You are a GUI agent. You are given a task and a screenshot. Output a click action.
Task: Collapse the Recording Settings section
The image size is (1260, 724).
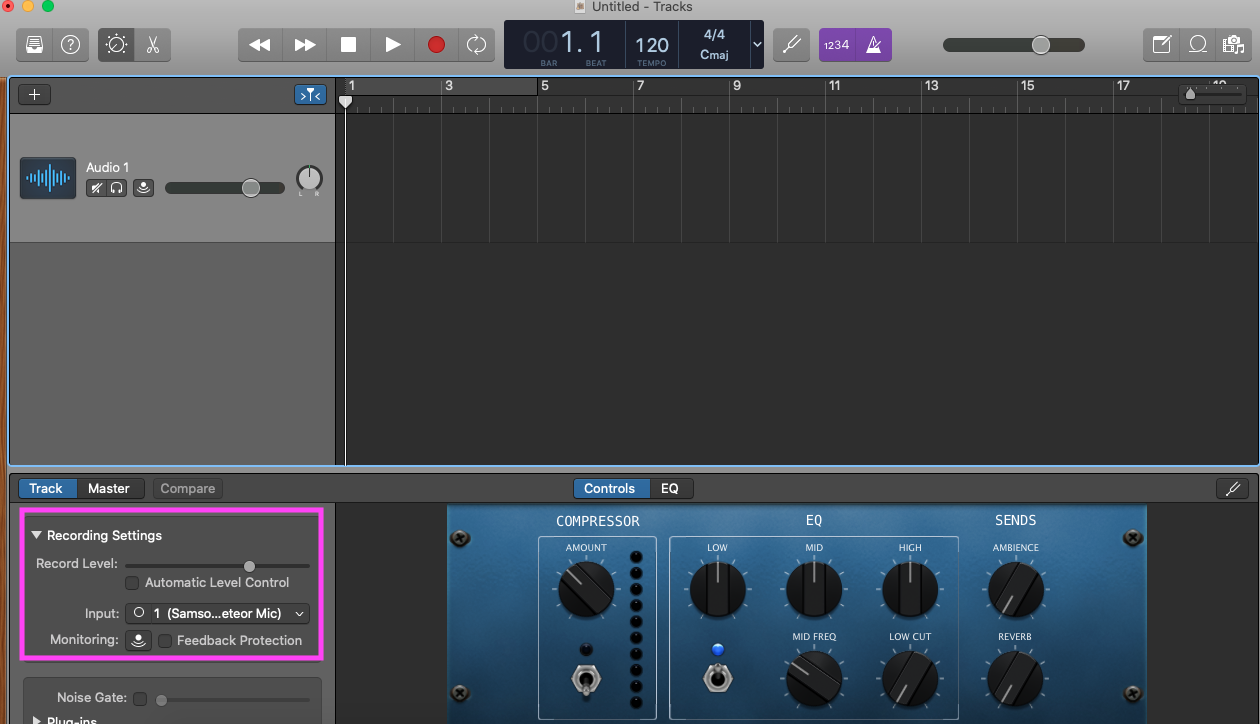(x=37, y=535)
